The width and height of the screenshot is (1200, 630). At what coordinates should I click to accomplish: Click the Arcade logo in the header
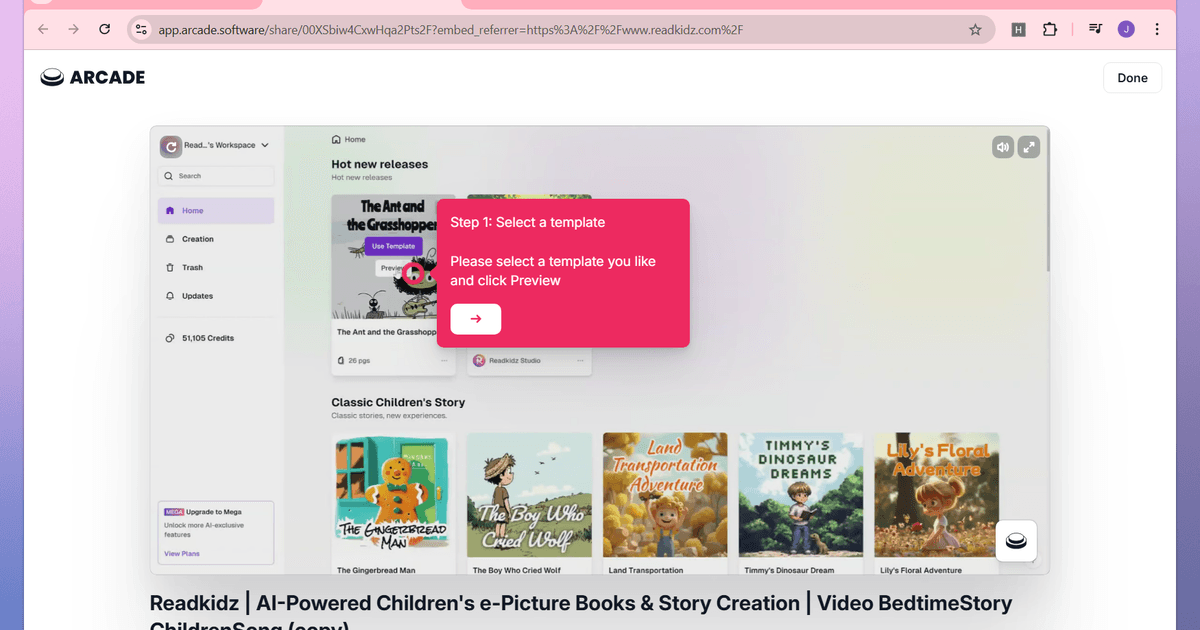coord(92,77)
